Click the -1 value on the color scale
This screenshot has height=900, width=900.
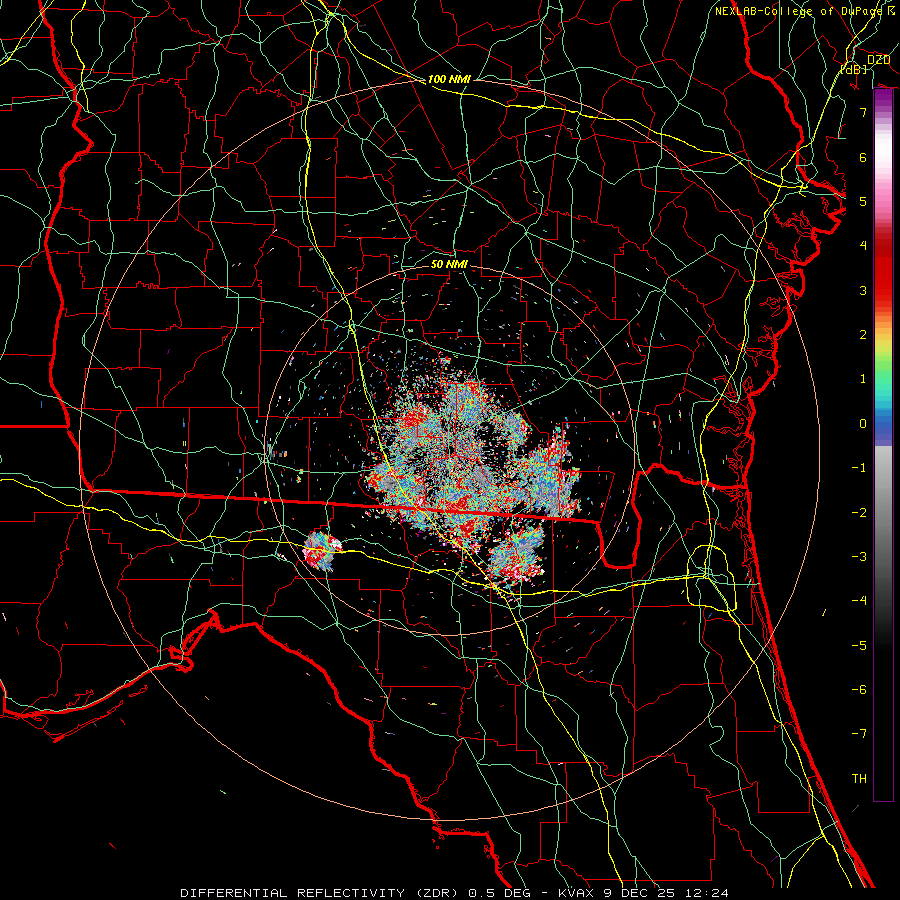[859, 468]
